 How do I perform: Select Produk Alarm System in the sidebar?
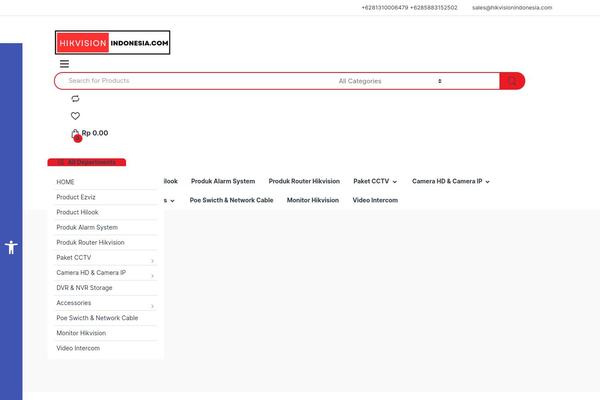pos(87,227)
